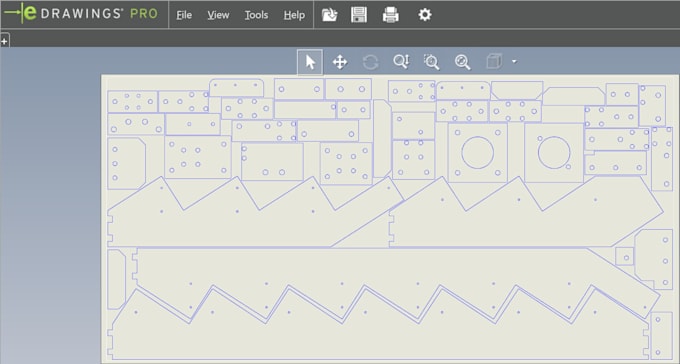Choose the Zoom in/out tool
This screenshot has height=364, width=680.
401,62
